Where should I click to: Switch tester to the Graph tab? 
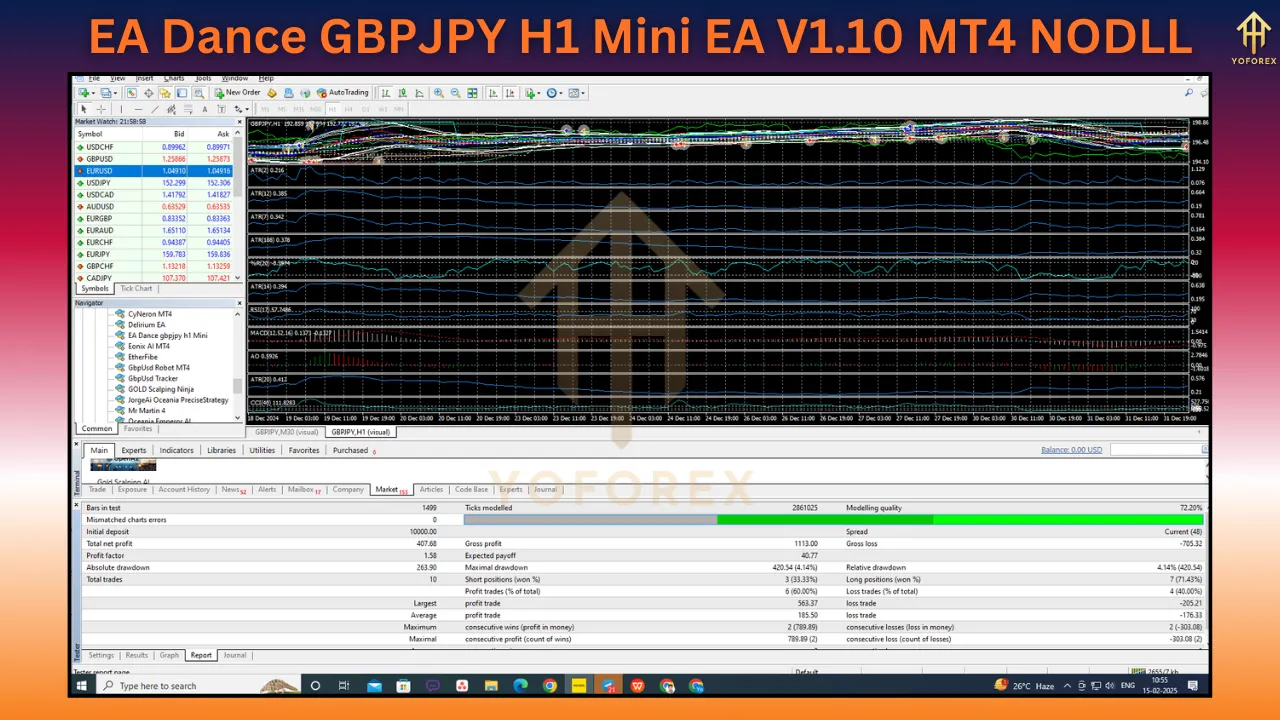[169, 656]
